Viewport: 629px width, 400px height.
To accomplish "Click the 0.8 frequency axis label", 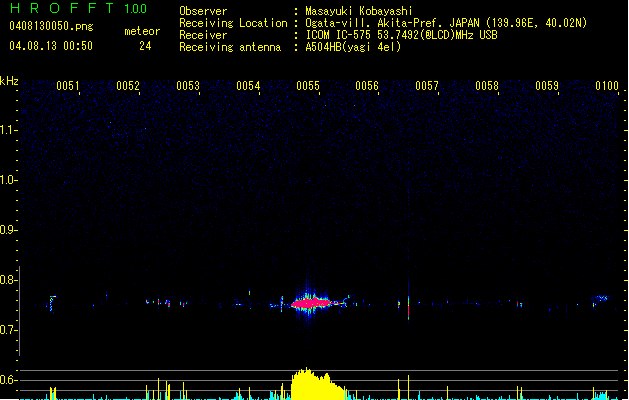I will pos(8,280).
